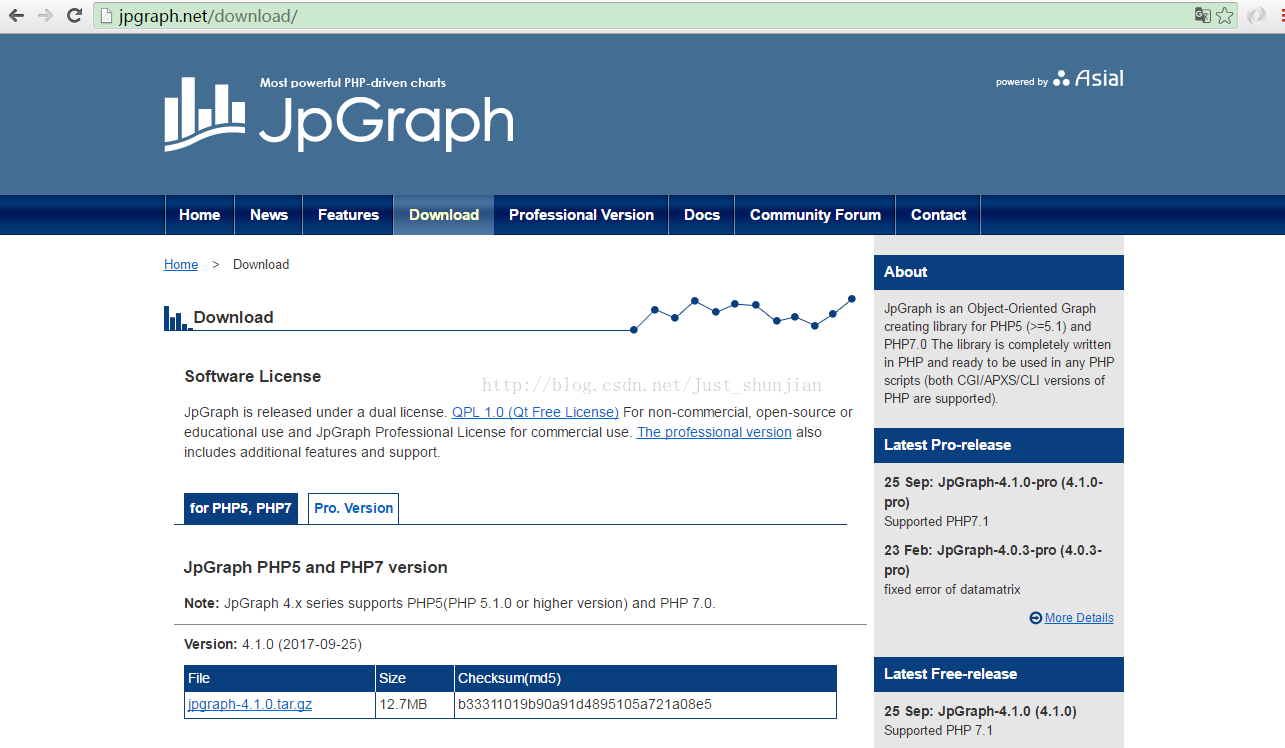
Task: Click the fixed error of datamatrix text
Action: (952, 589)
